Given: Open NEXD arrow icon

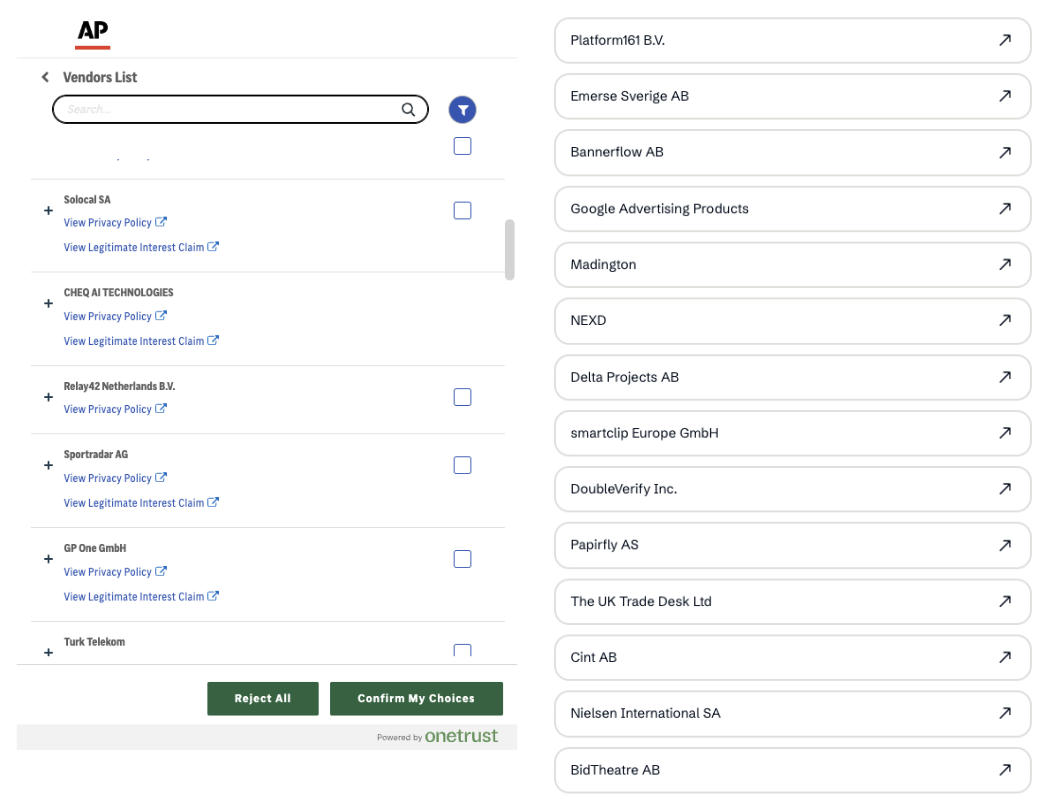Looking at the screenshot, I should tap(1005, 321).
